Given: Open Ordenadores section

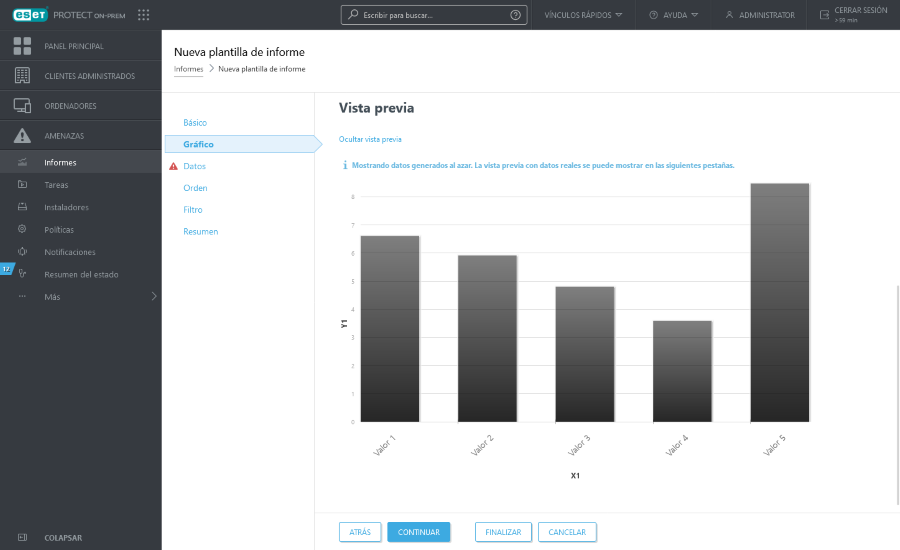Looking at the screenshot, I should pyautogui.click(x=80, y=106).
